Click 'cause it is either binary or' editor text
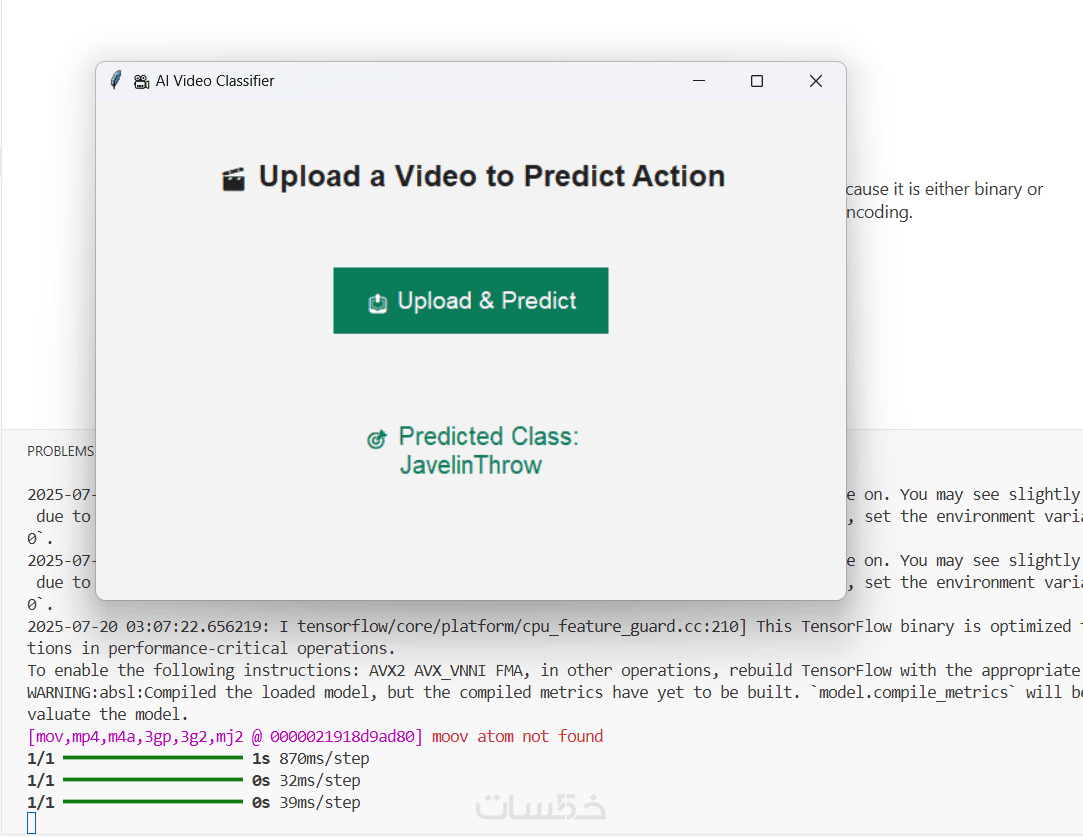This screenshot has width=1083, height=837. pyautogui.click(x=944, y=189)
